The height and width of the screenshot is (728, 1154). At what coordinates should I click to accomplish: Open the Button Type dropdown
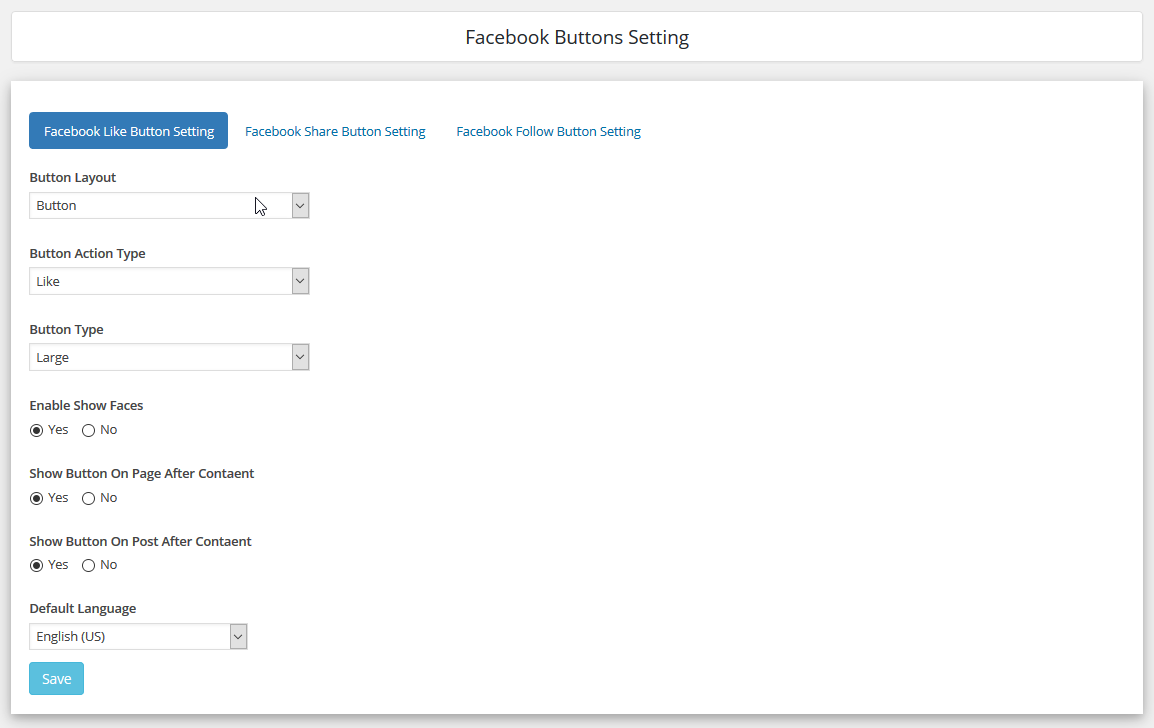[x=169, y=357]
